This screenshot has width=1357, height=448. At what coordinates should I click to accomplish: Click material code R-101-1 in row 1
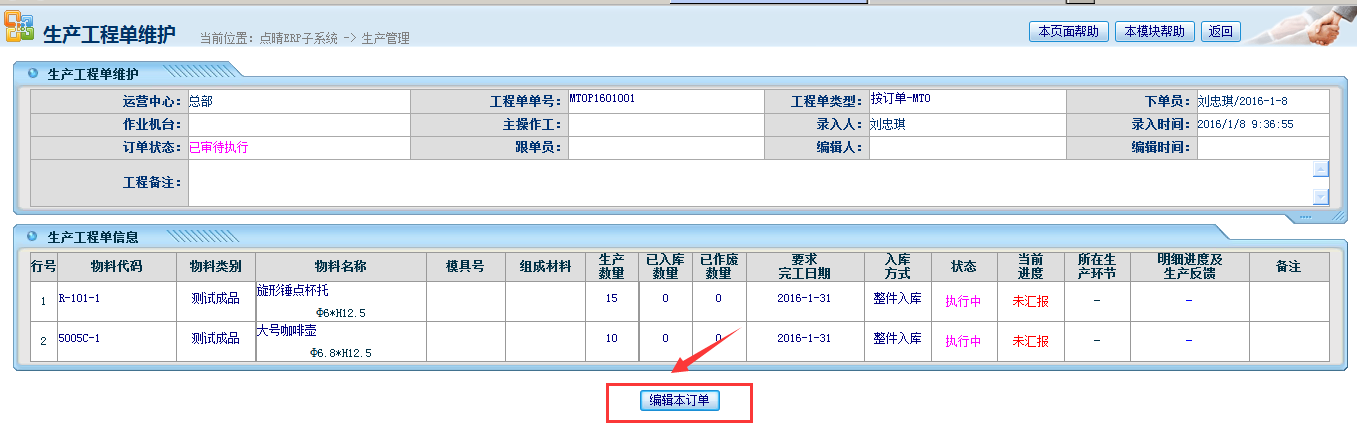point(79,298)
